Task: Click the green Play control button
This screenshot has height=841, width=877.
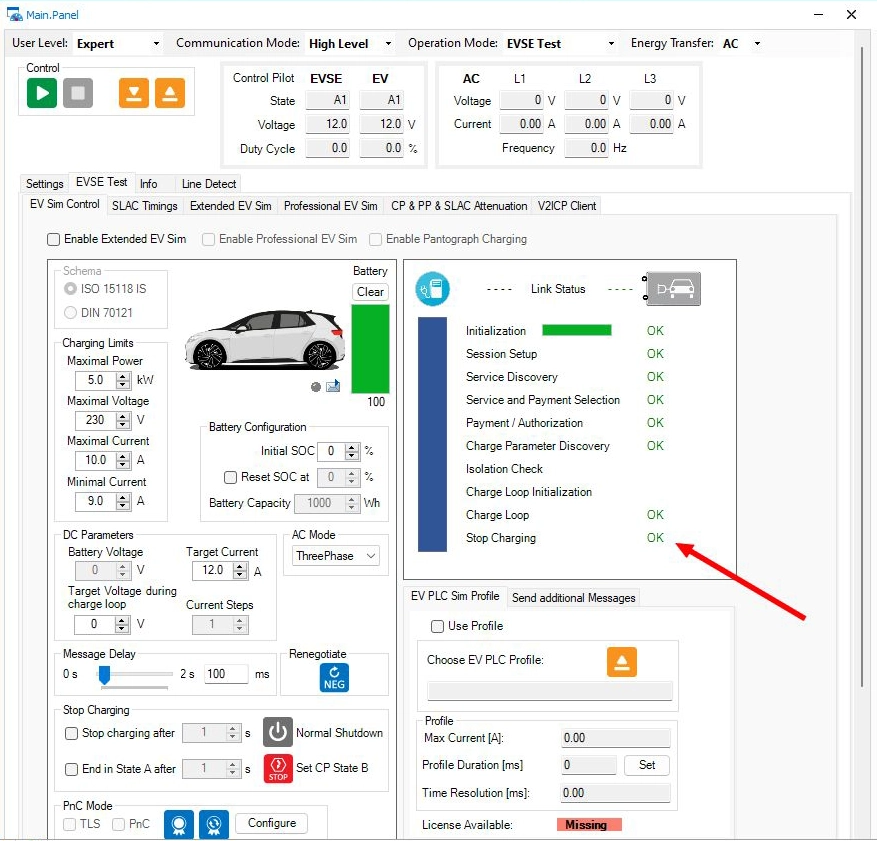Action: 42,93
